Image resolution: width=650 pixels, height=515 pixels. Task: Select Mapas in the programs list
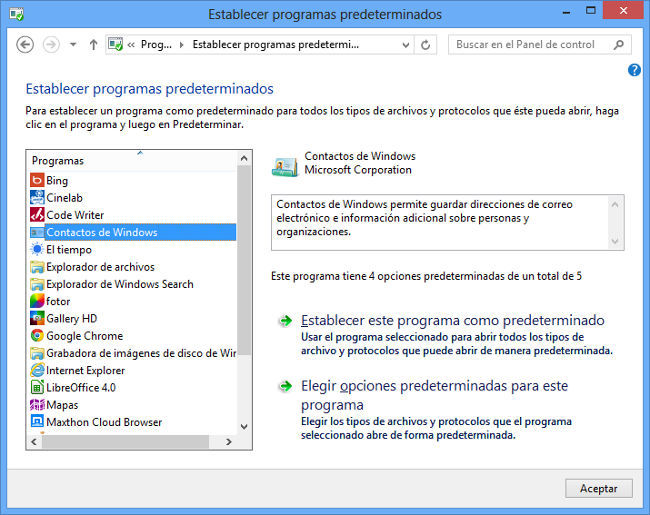[x=62, y=405]
